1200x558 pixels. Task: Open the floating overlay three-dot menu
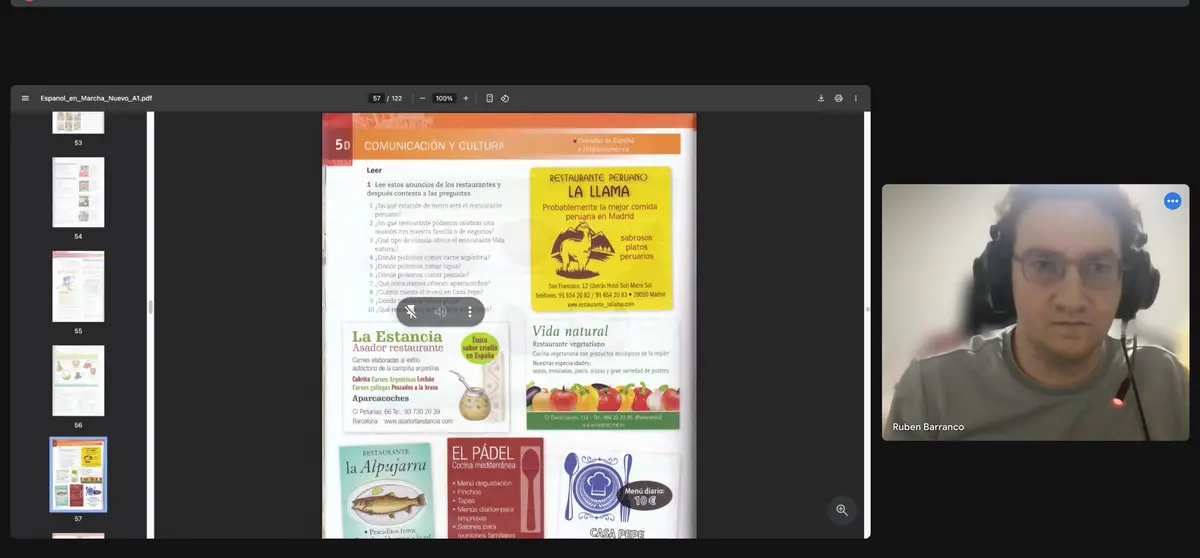[470, 312]
